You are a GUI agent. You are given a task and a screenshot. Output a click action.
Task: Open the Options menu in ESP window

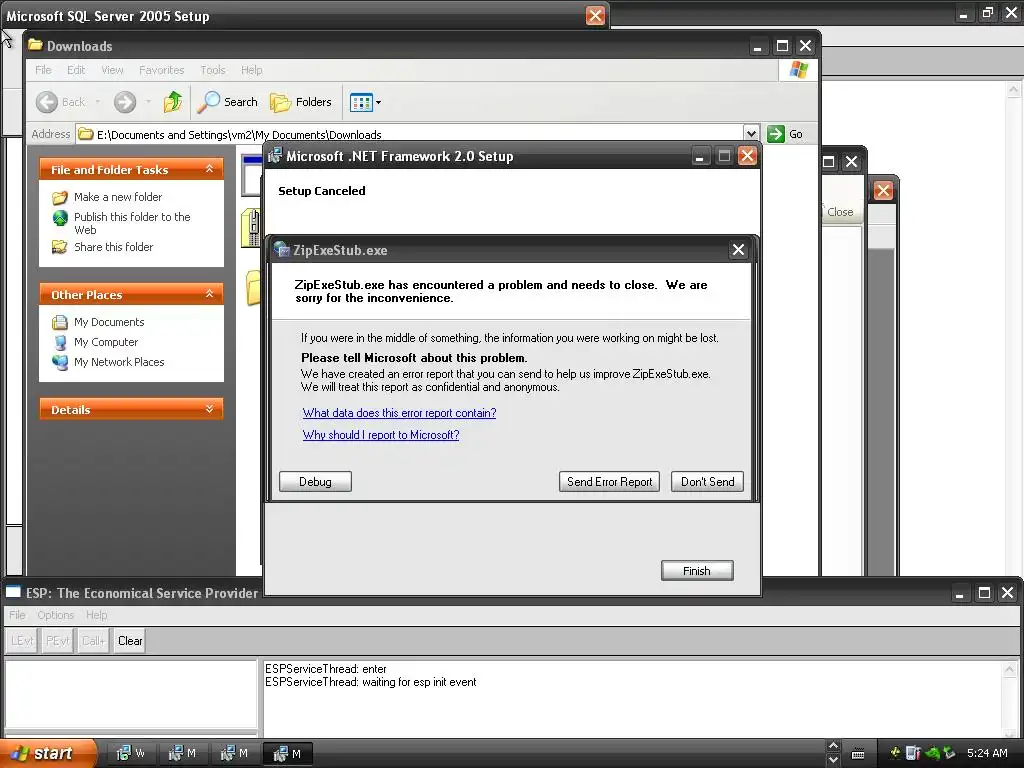click(x=56, y=615)
